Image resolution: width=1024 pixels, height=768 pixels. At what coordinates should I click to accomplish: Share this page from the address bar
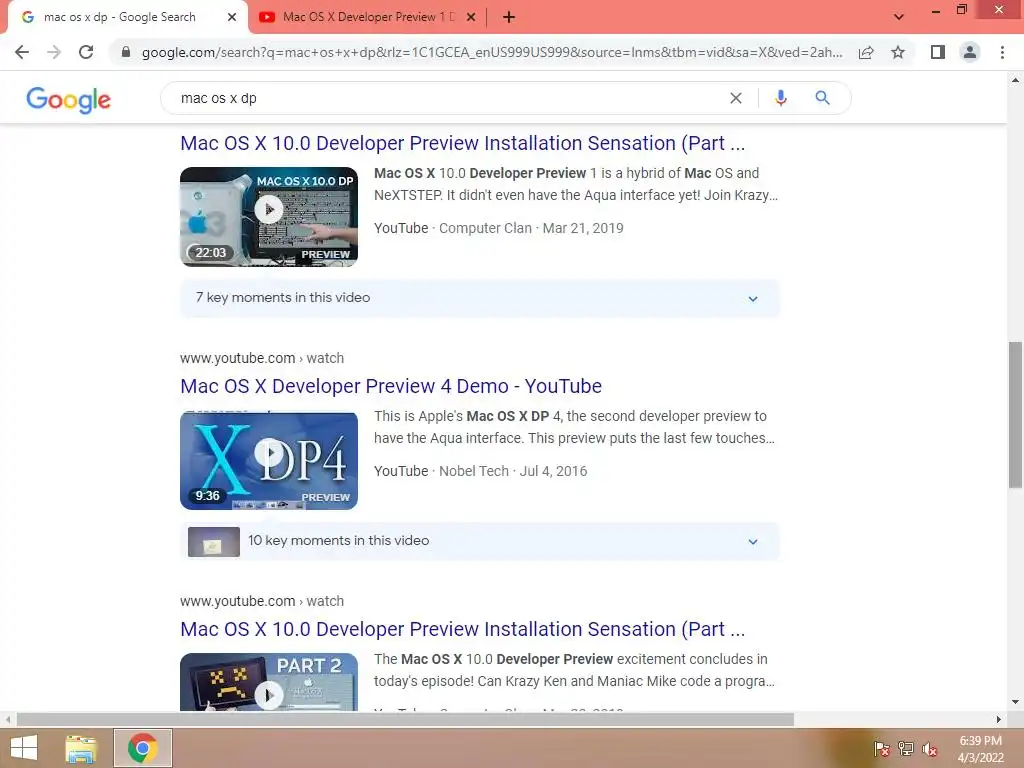pos(866,52)
